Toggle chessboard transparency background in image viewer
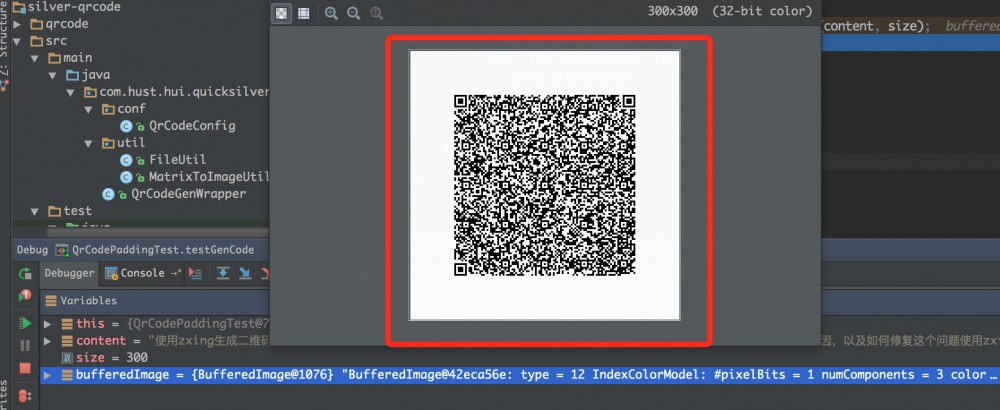The height and width of the screenshot is (410, 1000). coord(281,13)
